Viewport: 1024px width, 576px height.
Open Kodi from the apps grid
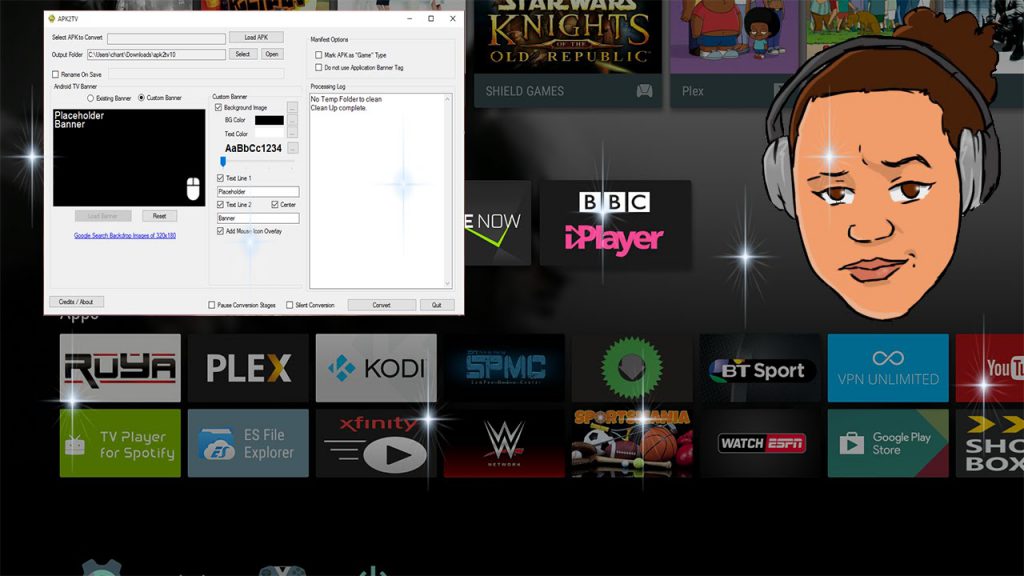click(375, 368)
